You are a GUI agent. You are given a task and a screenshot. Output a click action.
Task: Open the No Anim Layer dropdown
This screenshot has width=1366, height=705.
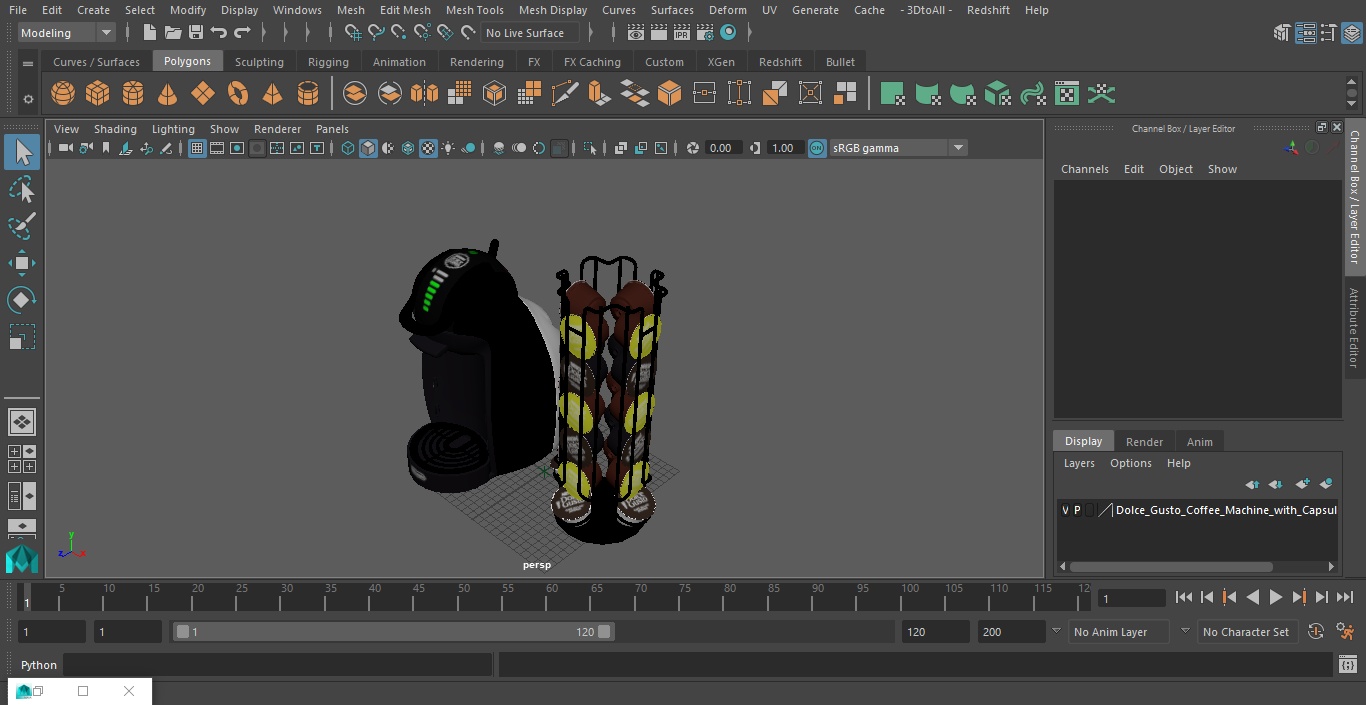[x=1118, y=632]
